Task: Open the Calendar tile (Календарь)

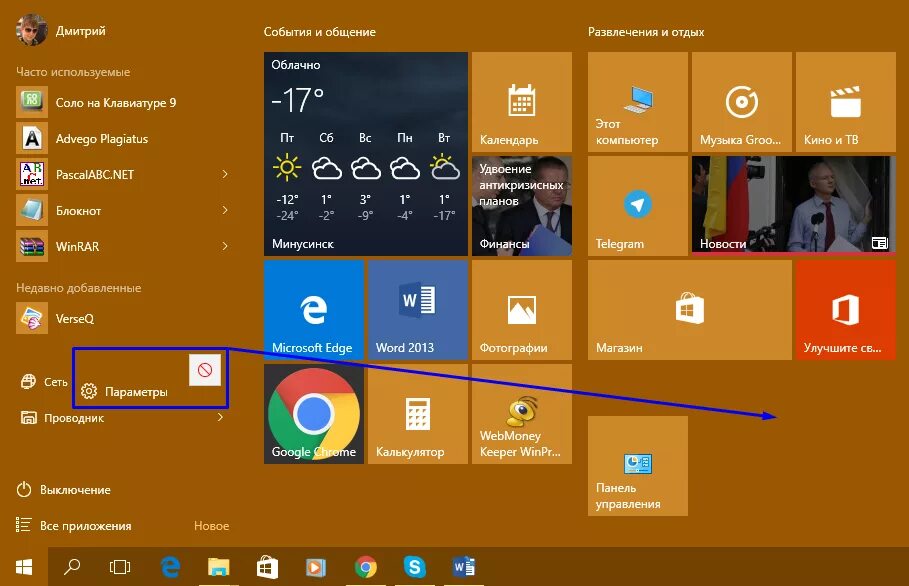Action: pos(522,102)
